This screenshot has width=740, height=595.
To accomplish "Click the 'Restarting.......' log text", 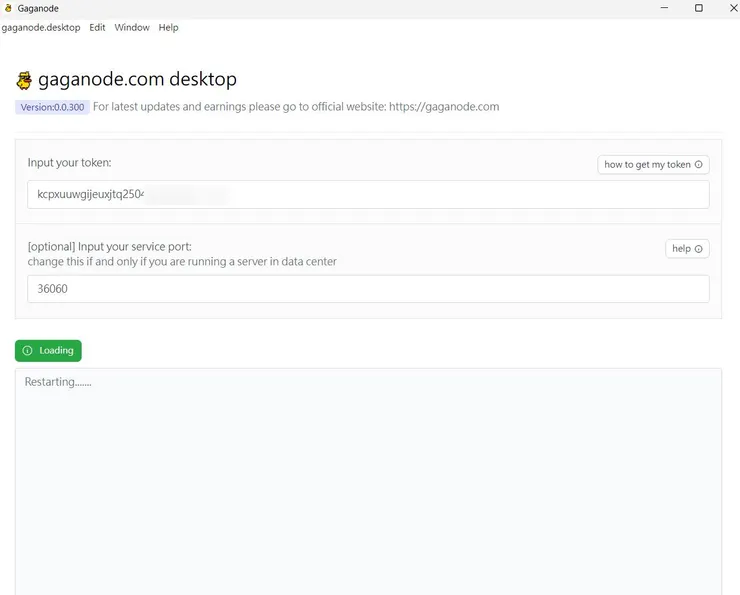I will coord(58,382).
